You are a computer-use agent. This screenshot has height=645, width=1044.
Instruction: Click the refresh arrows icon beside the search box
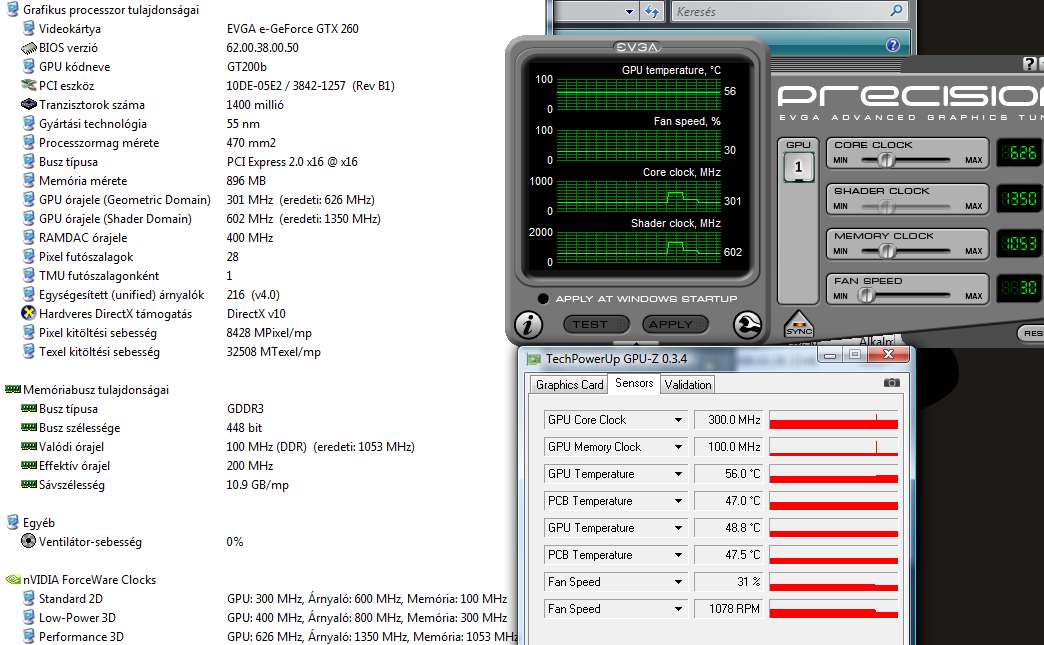(x=651, y=11)
